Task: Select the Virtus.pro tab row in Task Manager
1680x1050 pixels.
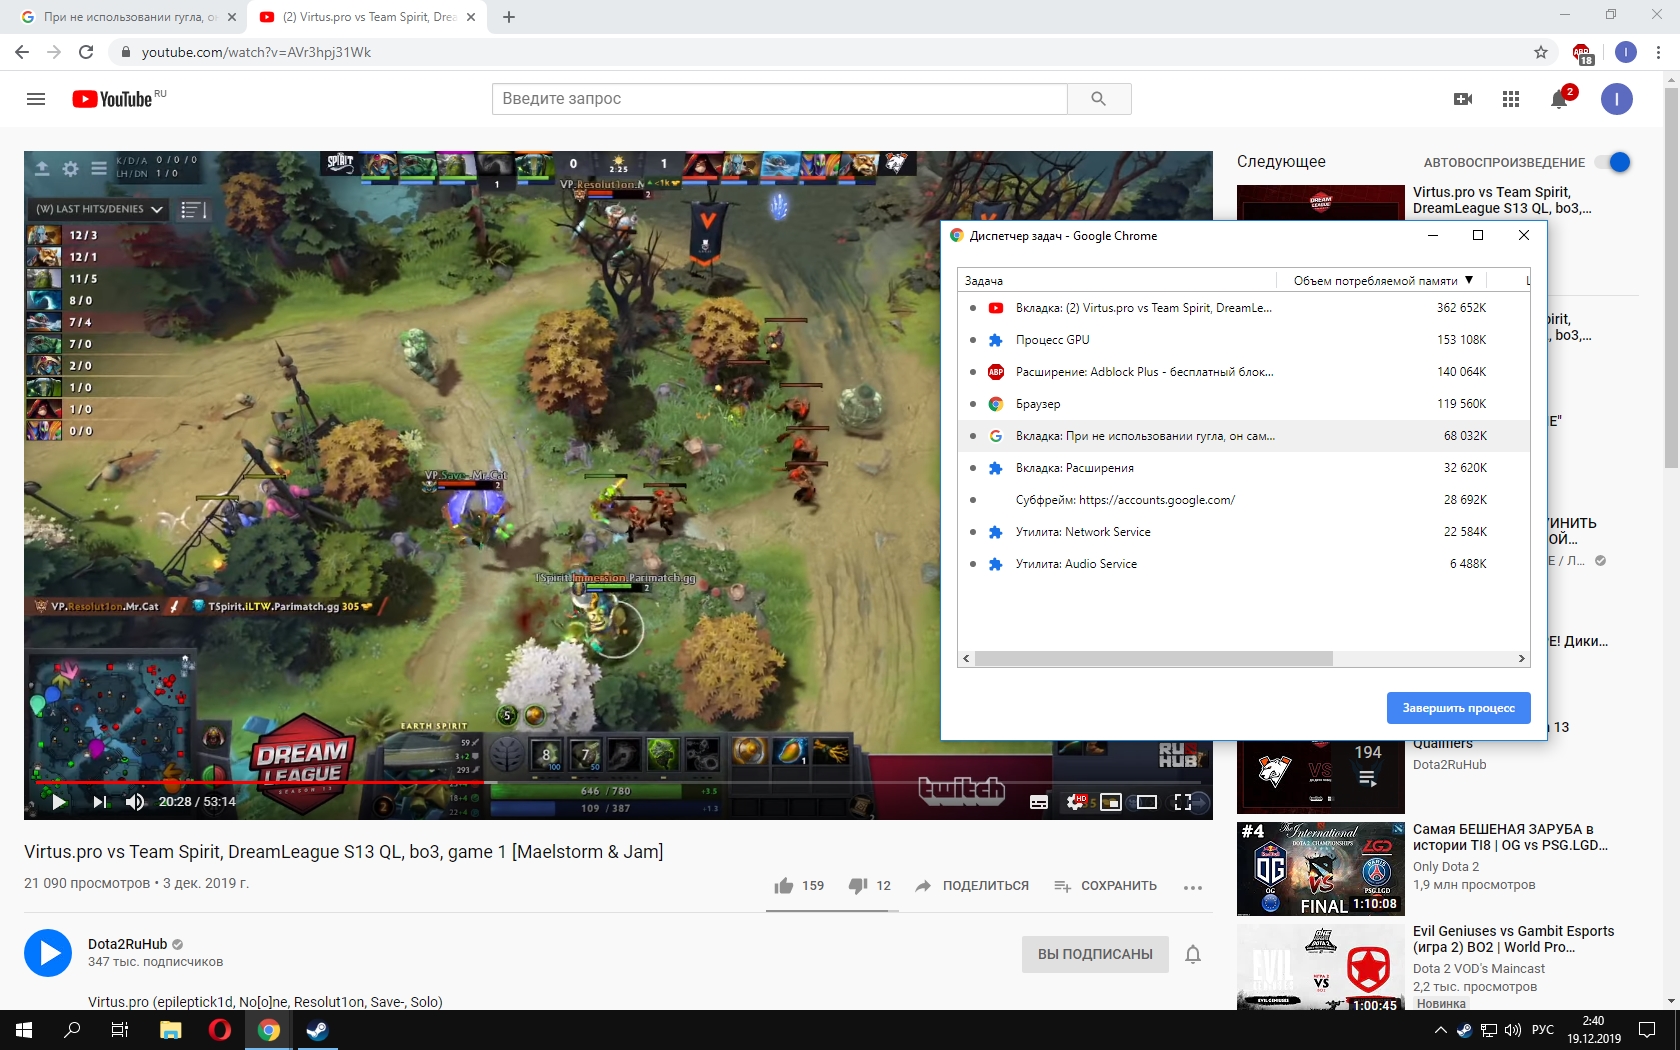Action: click(1243, 308)
